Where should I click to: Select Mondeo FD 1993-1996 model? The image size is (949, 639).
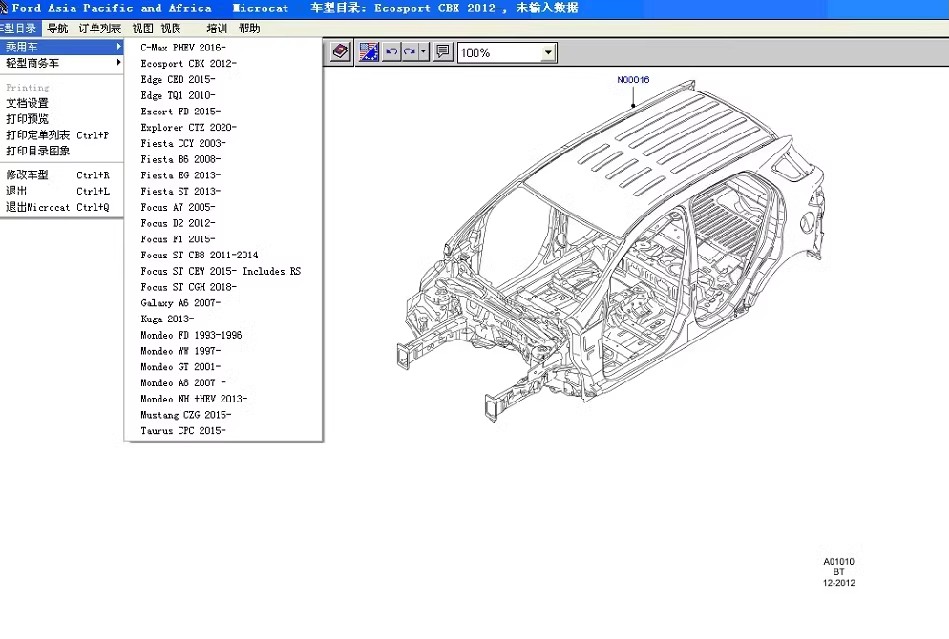point(223,335)
